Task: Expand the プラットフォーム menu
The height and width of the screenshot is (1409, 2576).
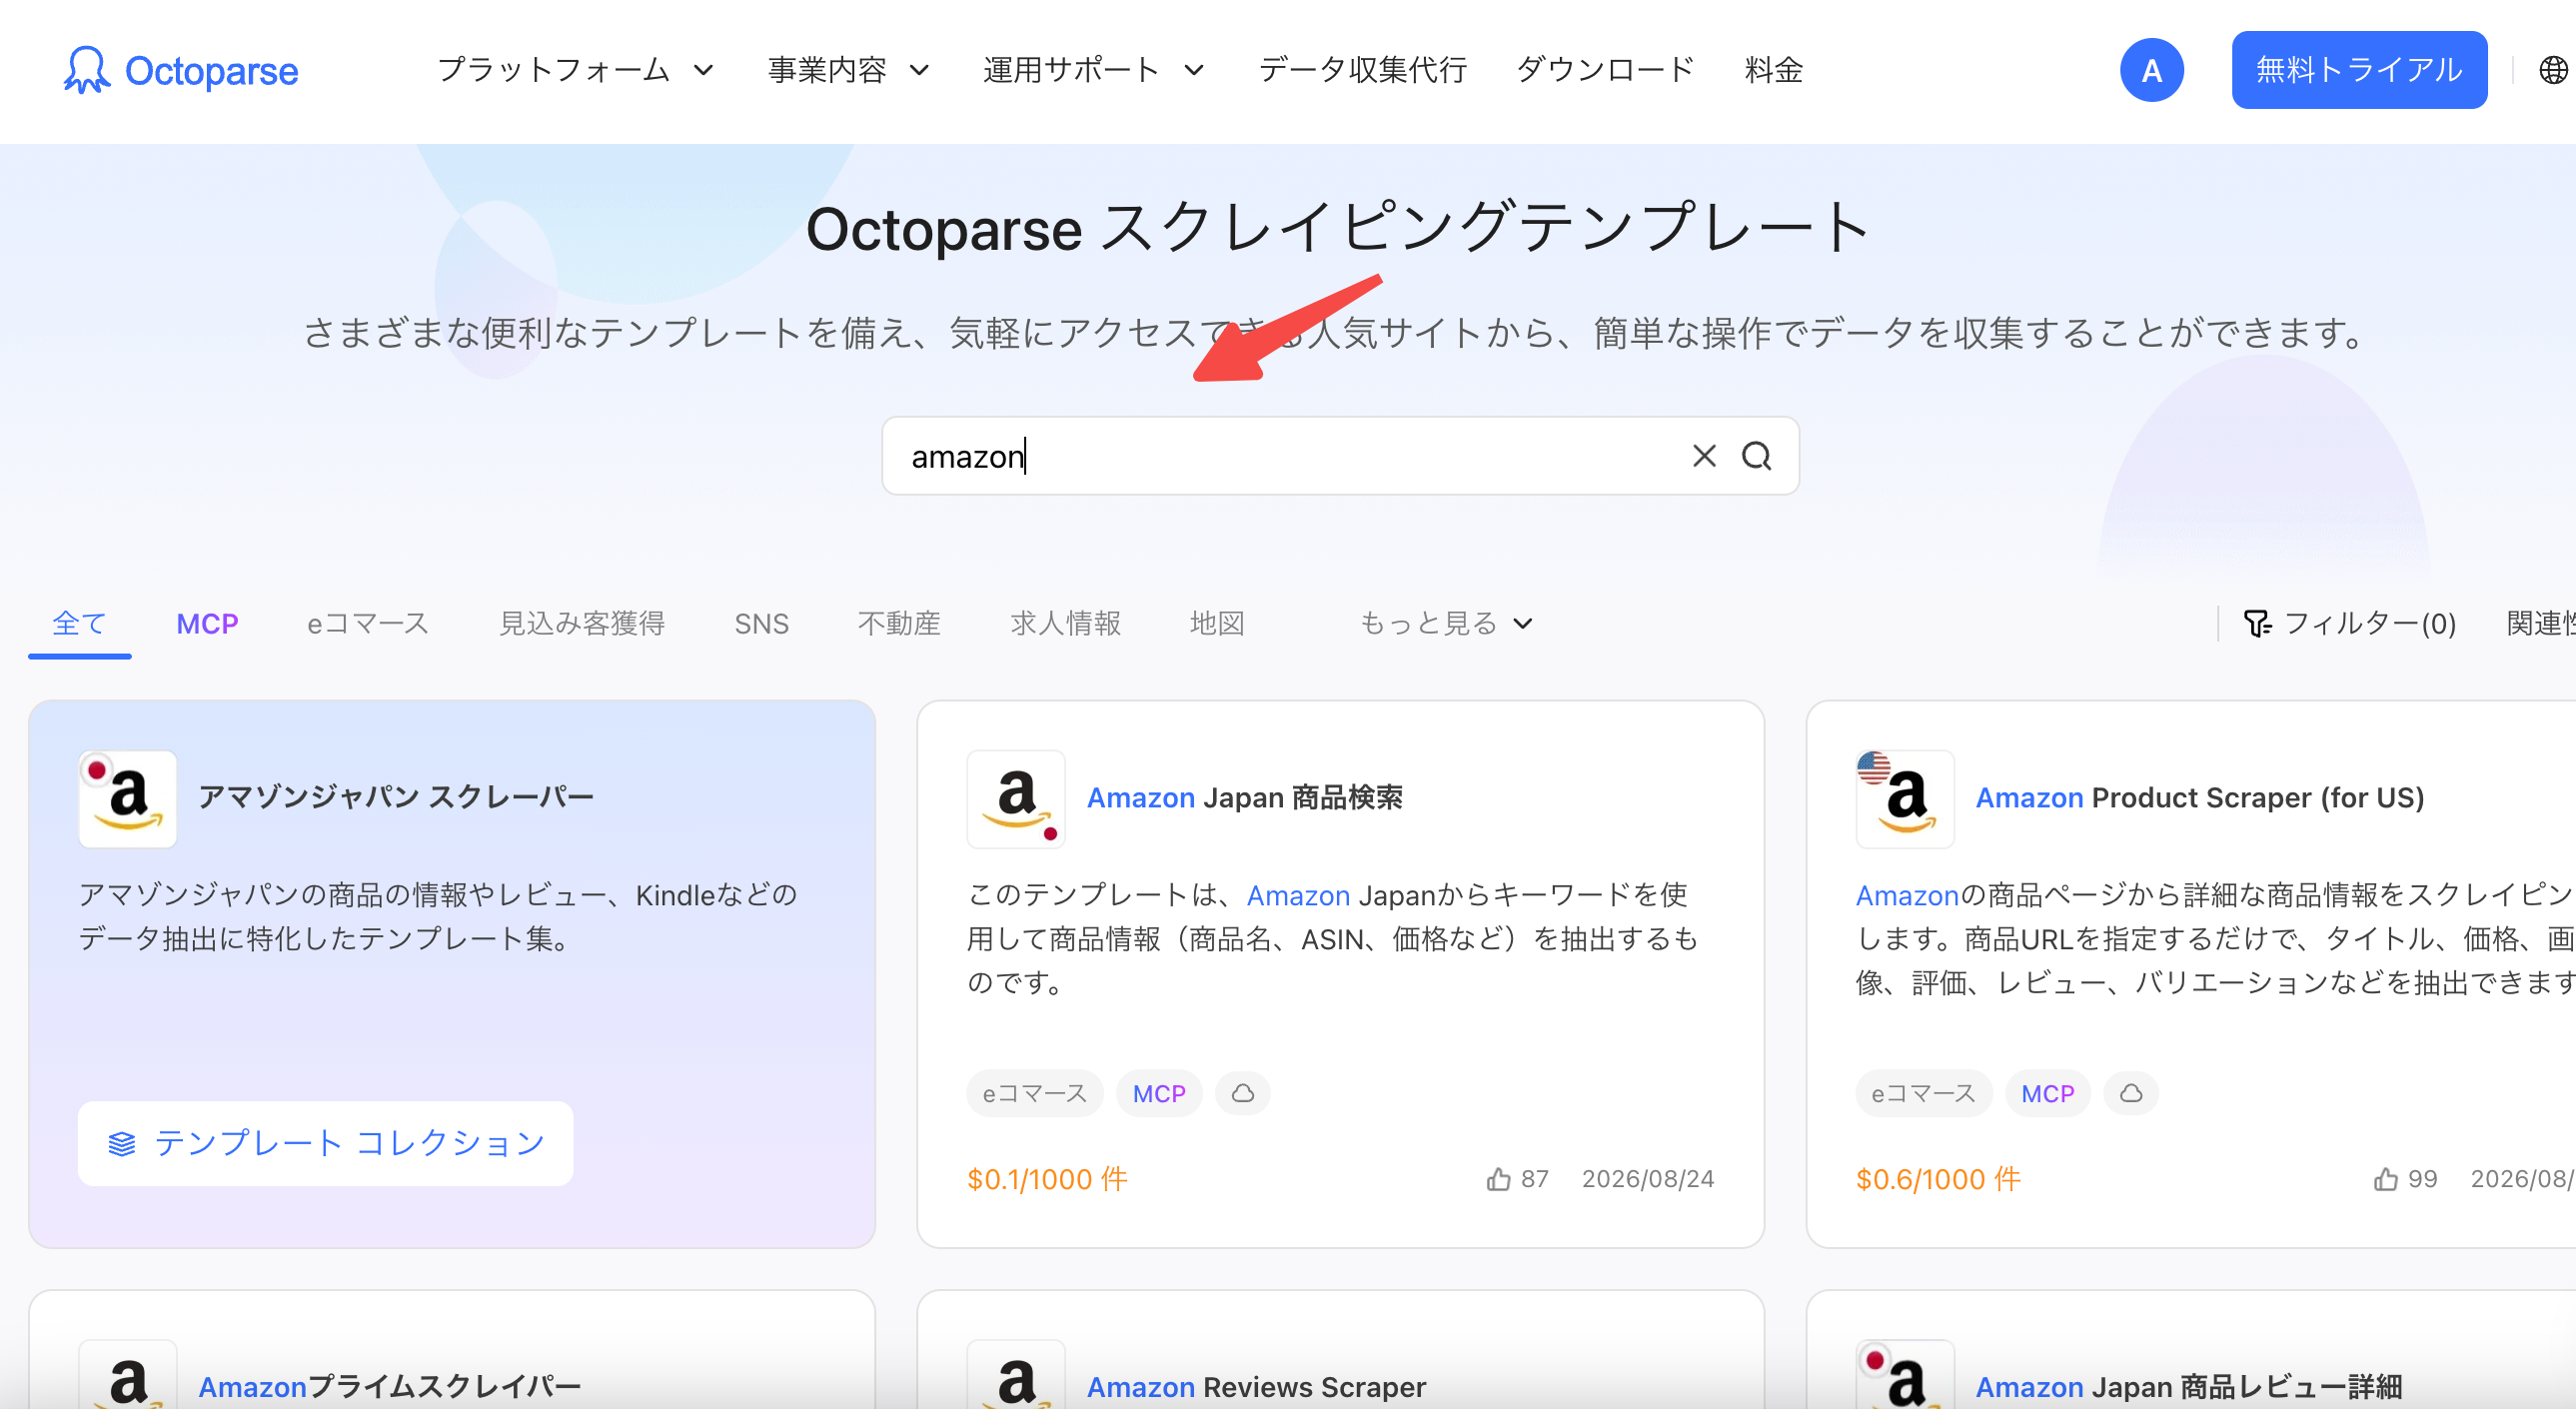Action: coord(576,70)
